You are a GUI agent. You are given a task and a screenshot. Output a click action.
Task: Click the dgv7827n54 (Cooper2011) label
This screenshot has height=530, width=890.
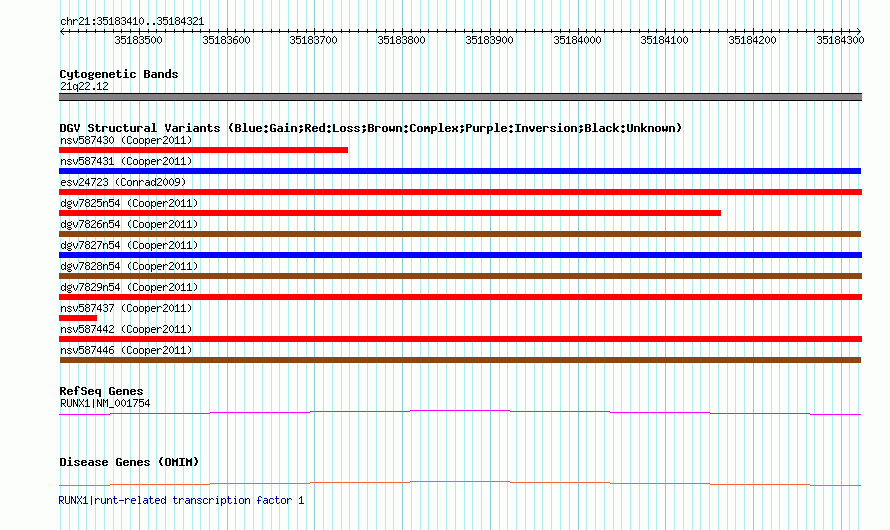click(129, 245)
